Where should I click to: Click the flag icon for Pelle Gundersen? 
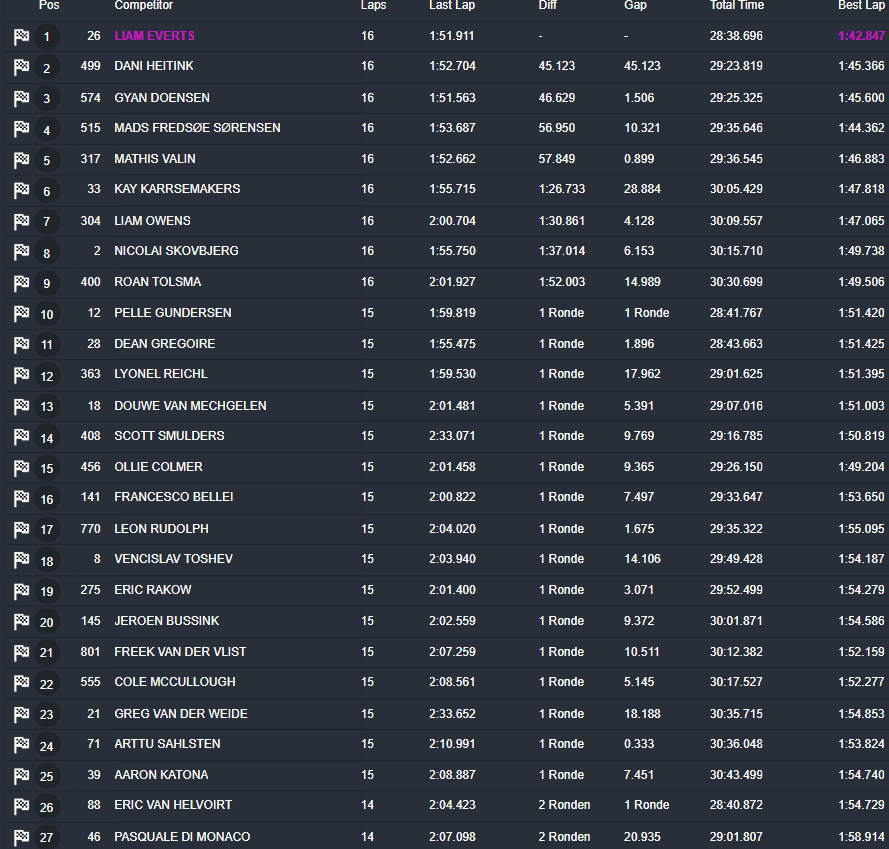21,313
